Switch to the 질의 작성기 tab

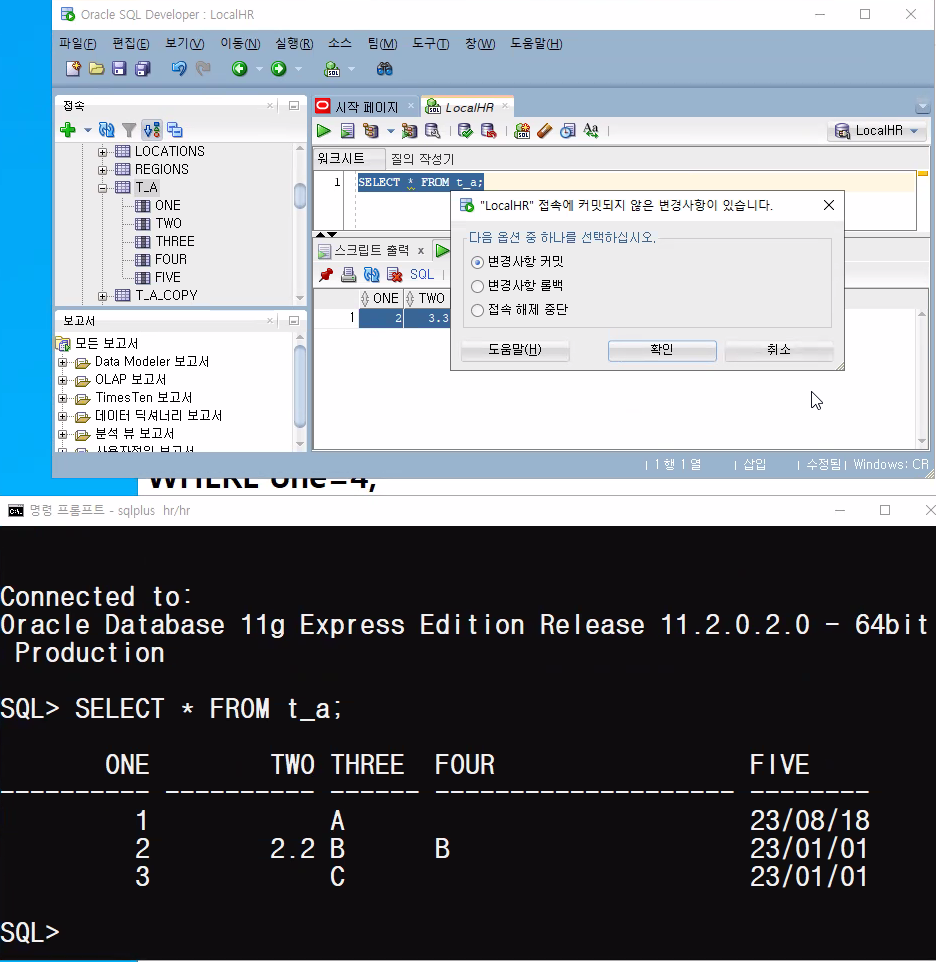coord(423,159)
